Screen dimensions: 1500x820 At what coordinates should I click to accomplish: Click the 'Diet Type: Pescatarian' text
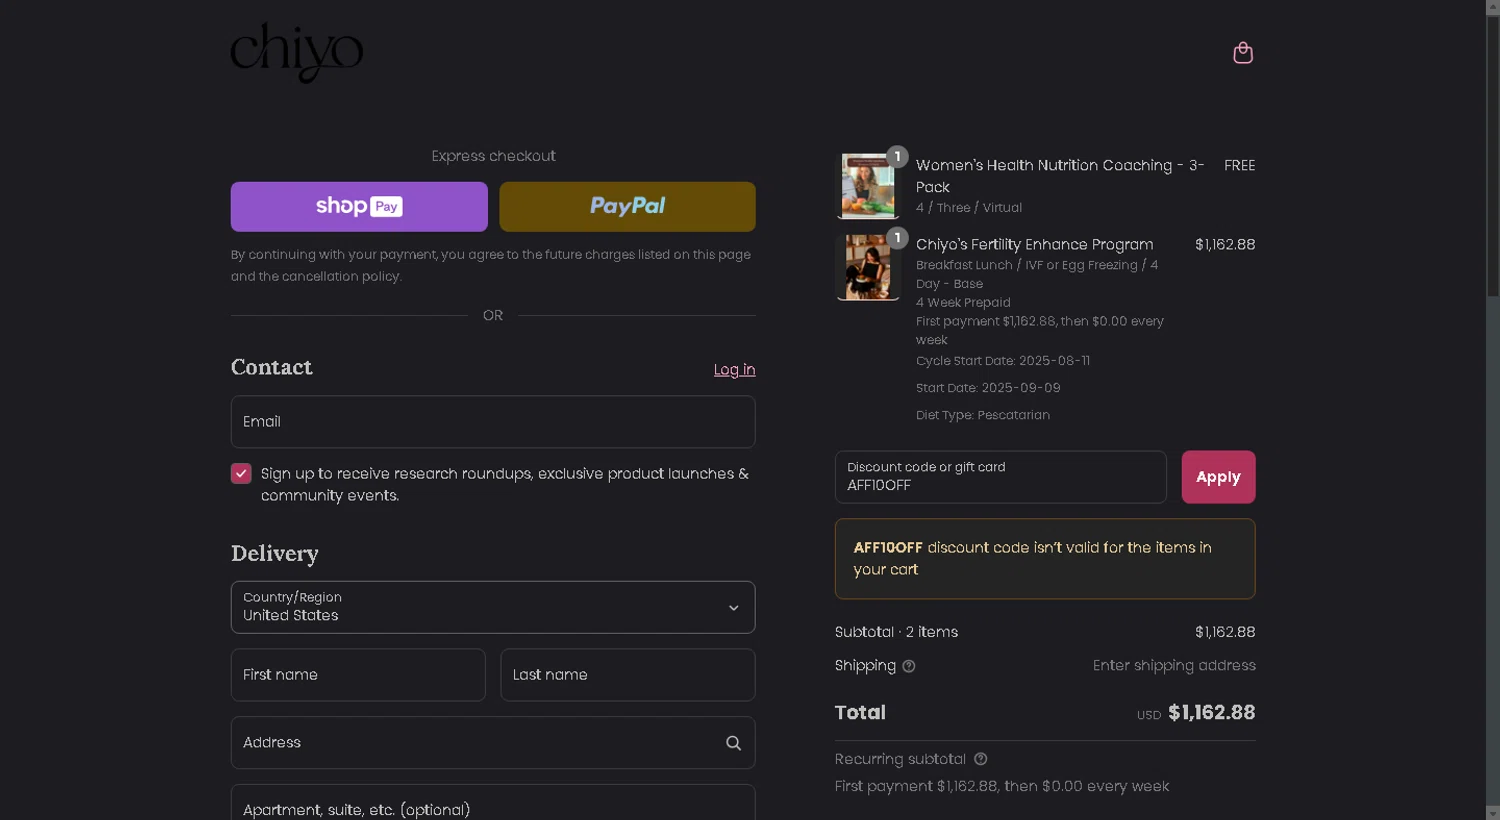[x=983, y=415]
